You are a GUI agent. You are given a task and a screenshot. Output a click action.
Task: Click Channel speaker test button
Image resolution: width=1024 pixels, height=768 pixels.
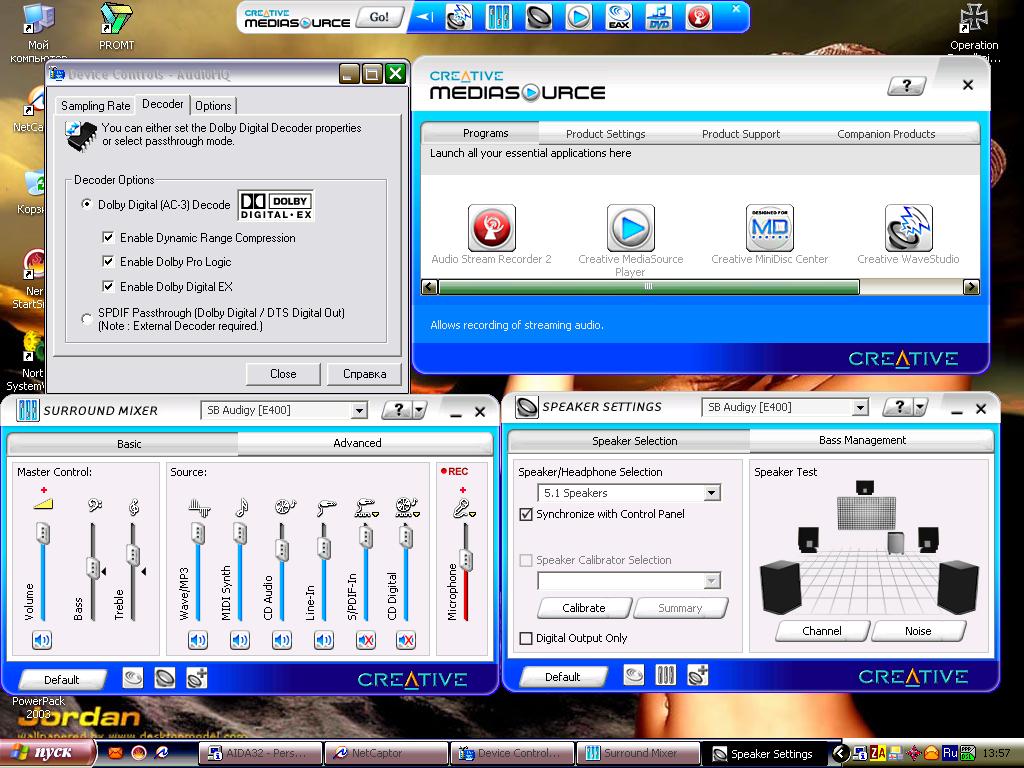pos(822,631)
